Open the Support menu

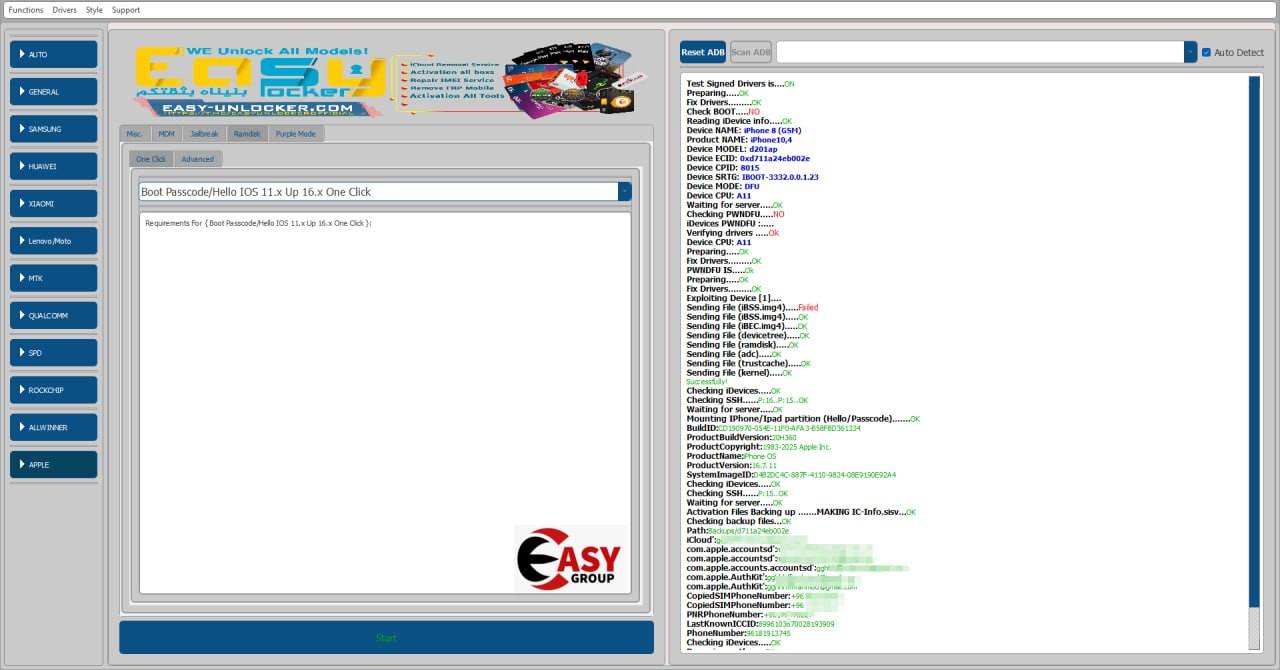[x=126, y=10]
